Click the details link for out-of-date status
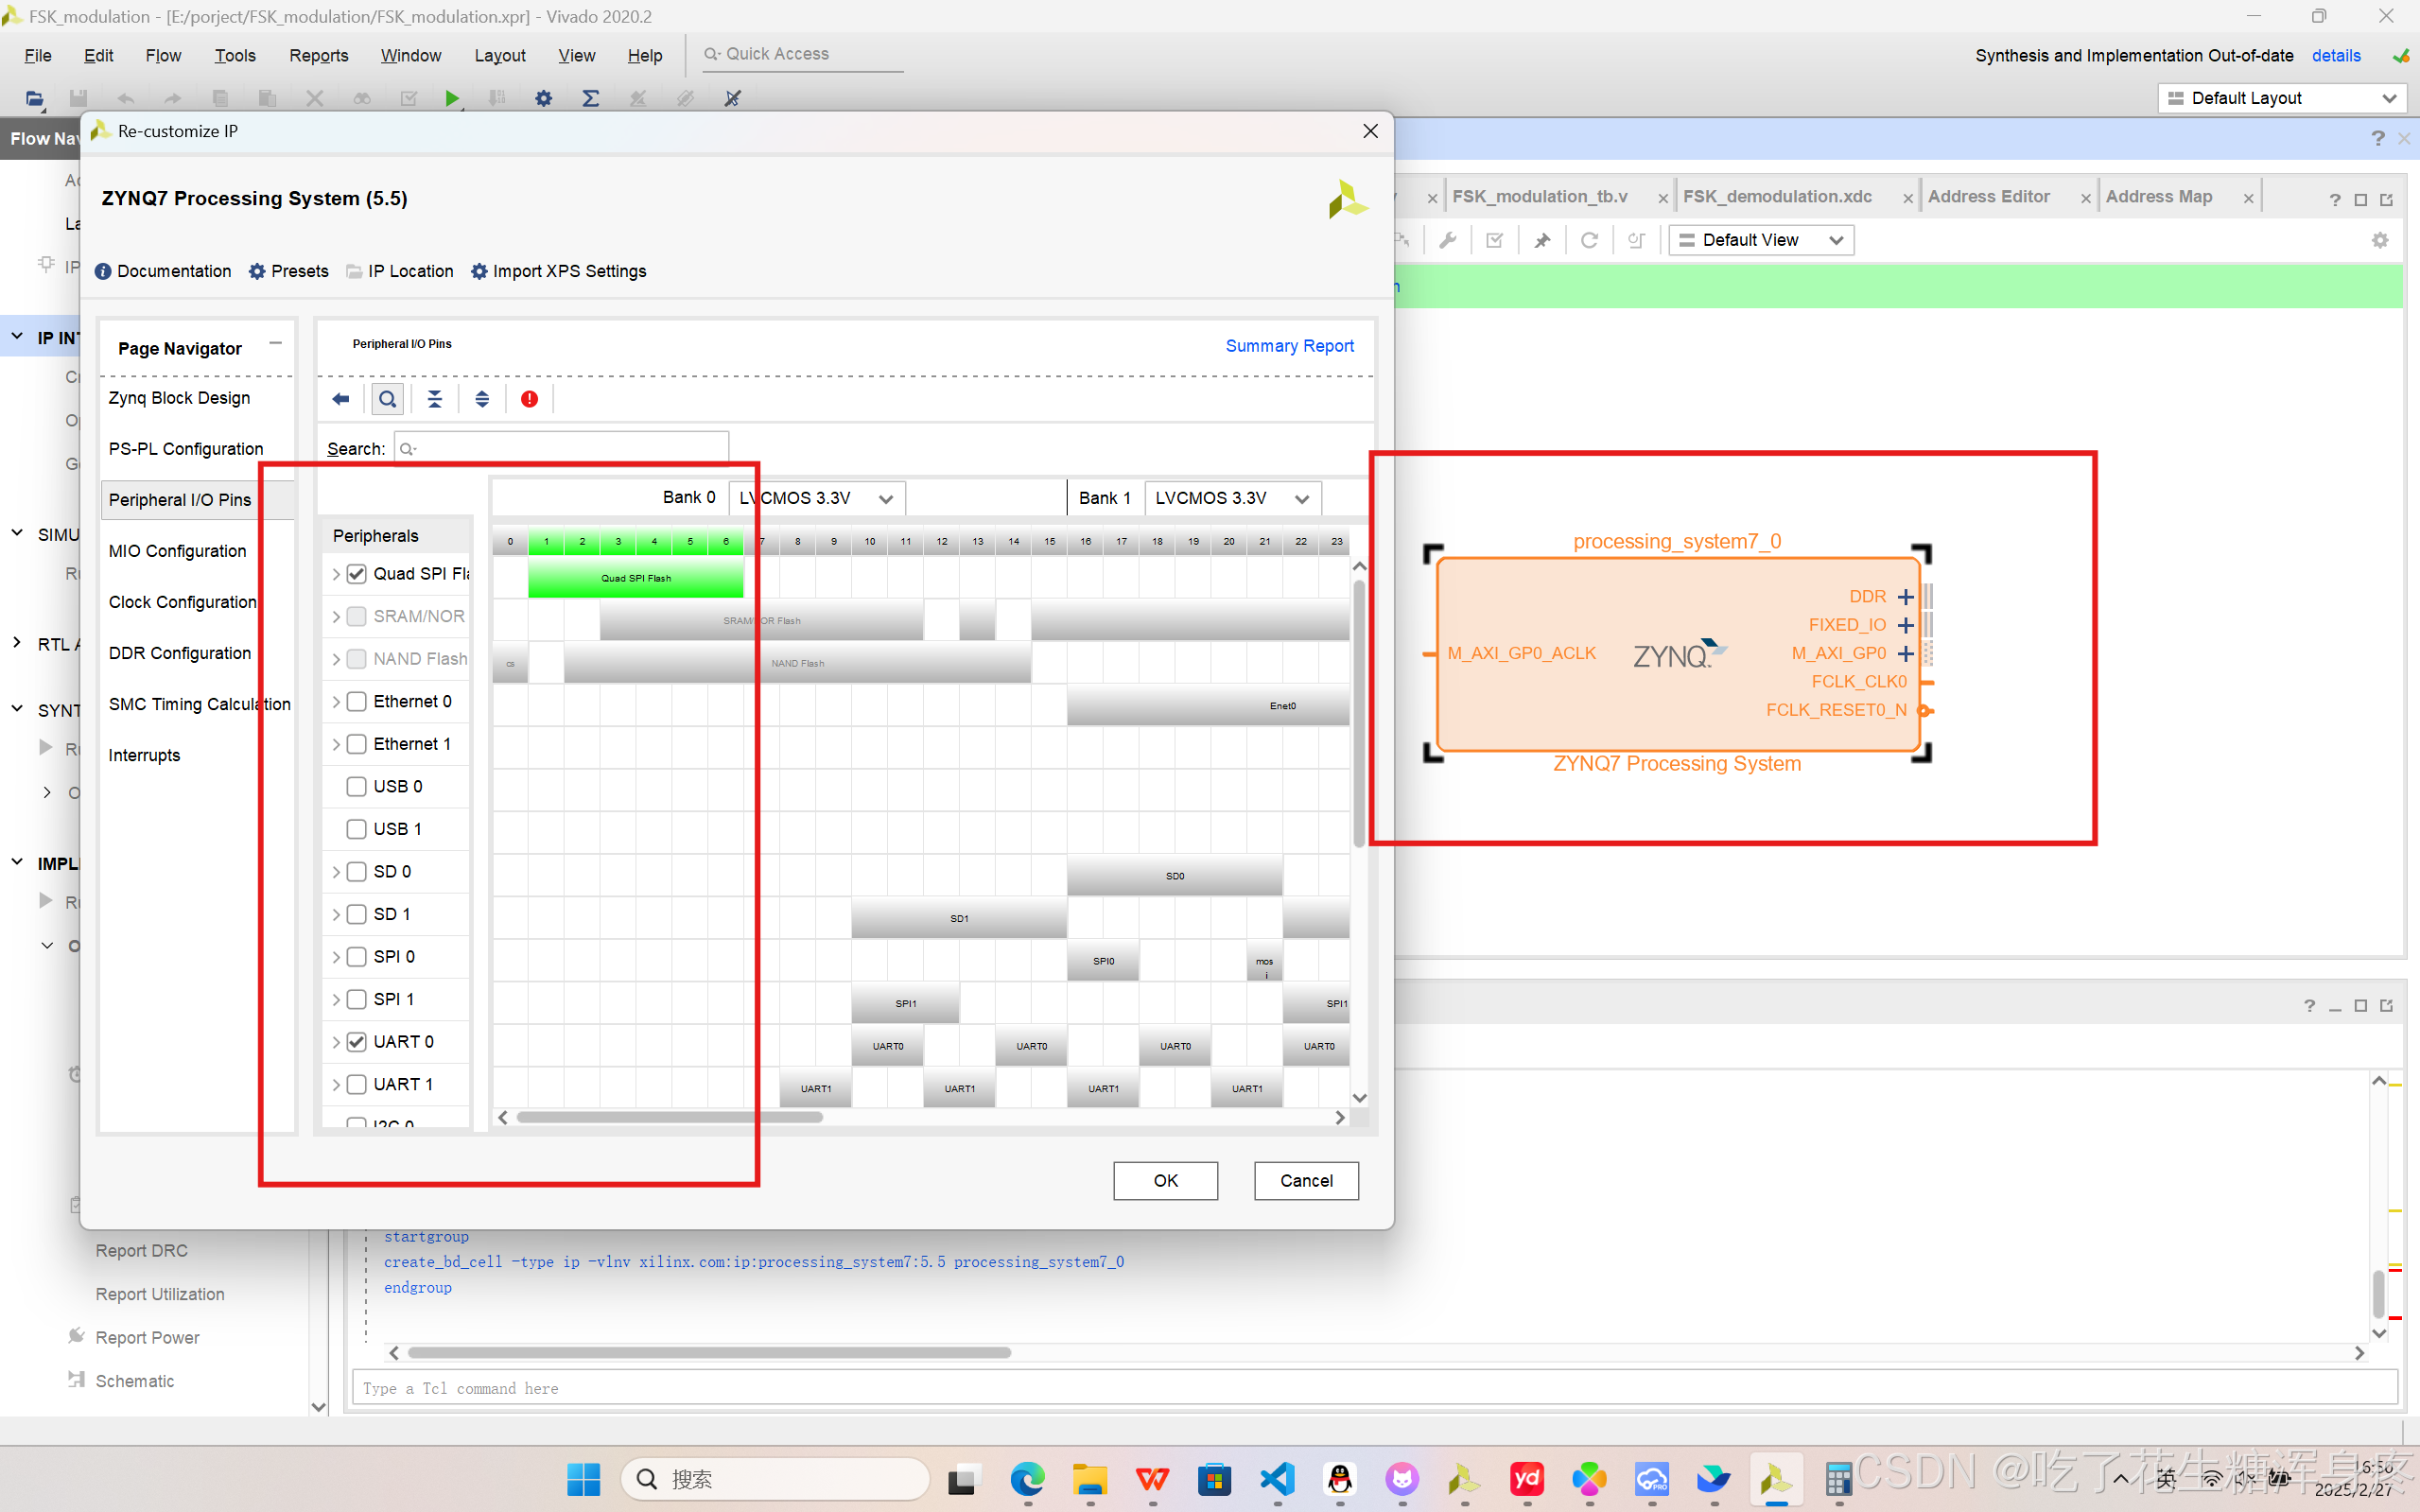 point(2336,56)
